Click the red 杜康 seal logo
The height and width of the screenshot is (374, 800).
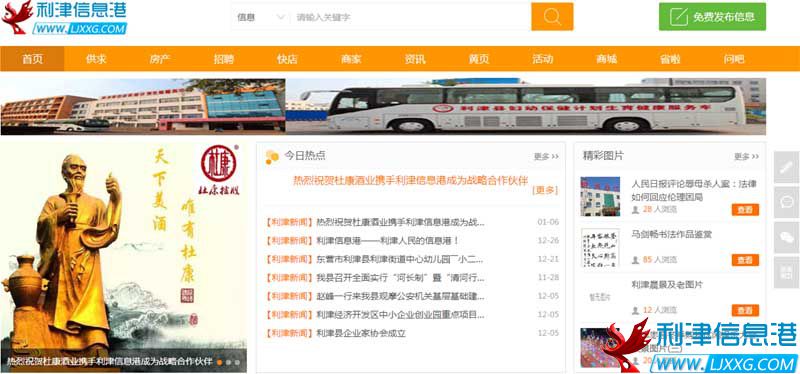click(x=218, y=163)
